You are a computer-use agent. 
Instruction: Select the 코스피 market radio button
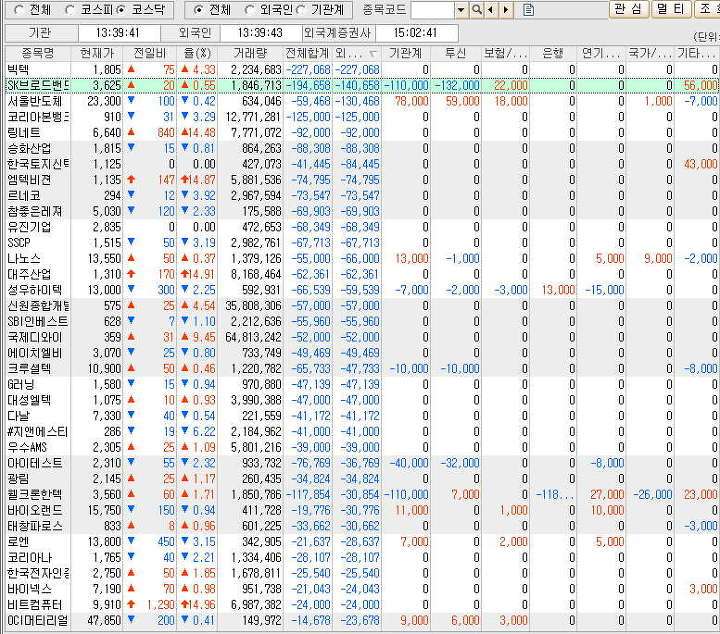[x=70, y=10]
